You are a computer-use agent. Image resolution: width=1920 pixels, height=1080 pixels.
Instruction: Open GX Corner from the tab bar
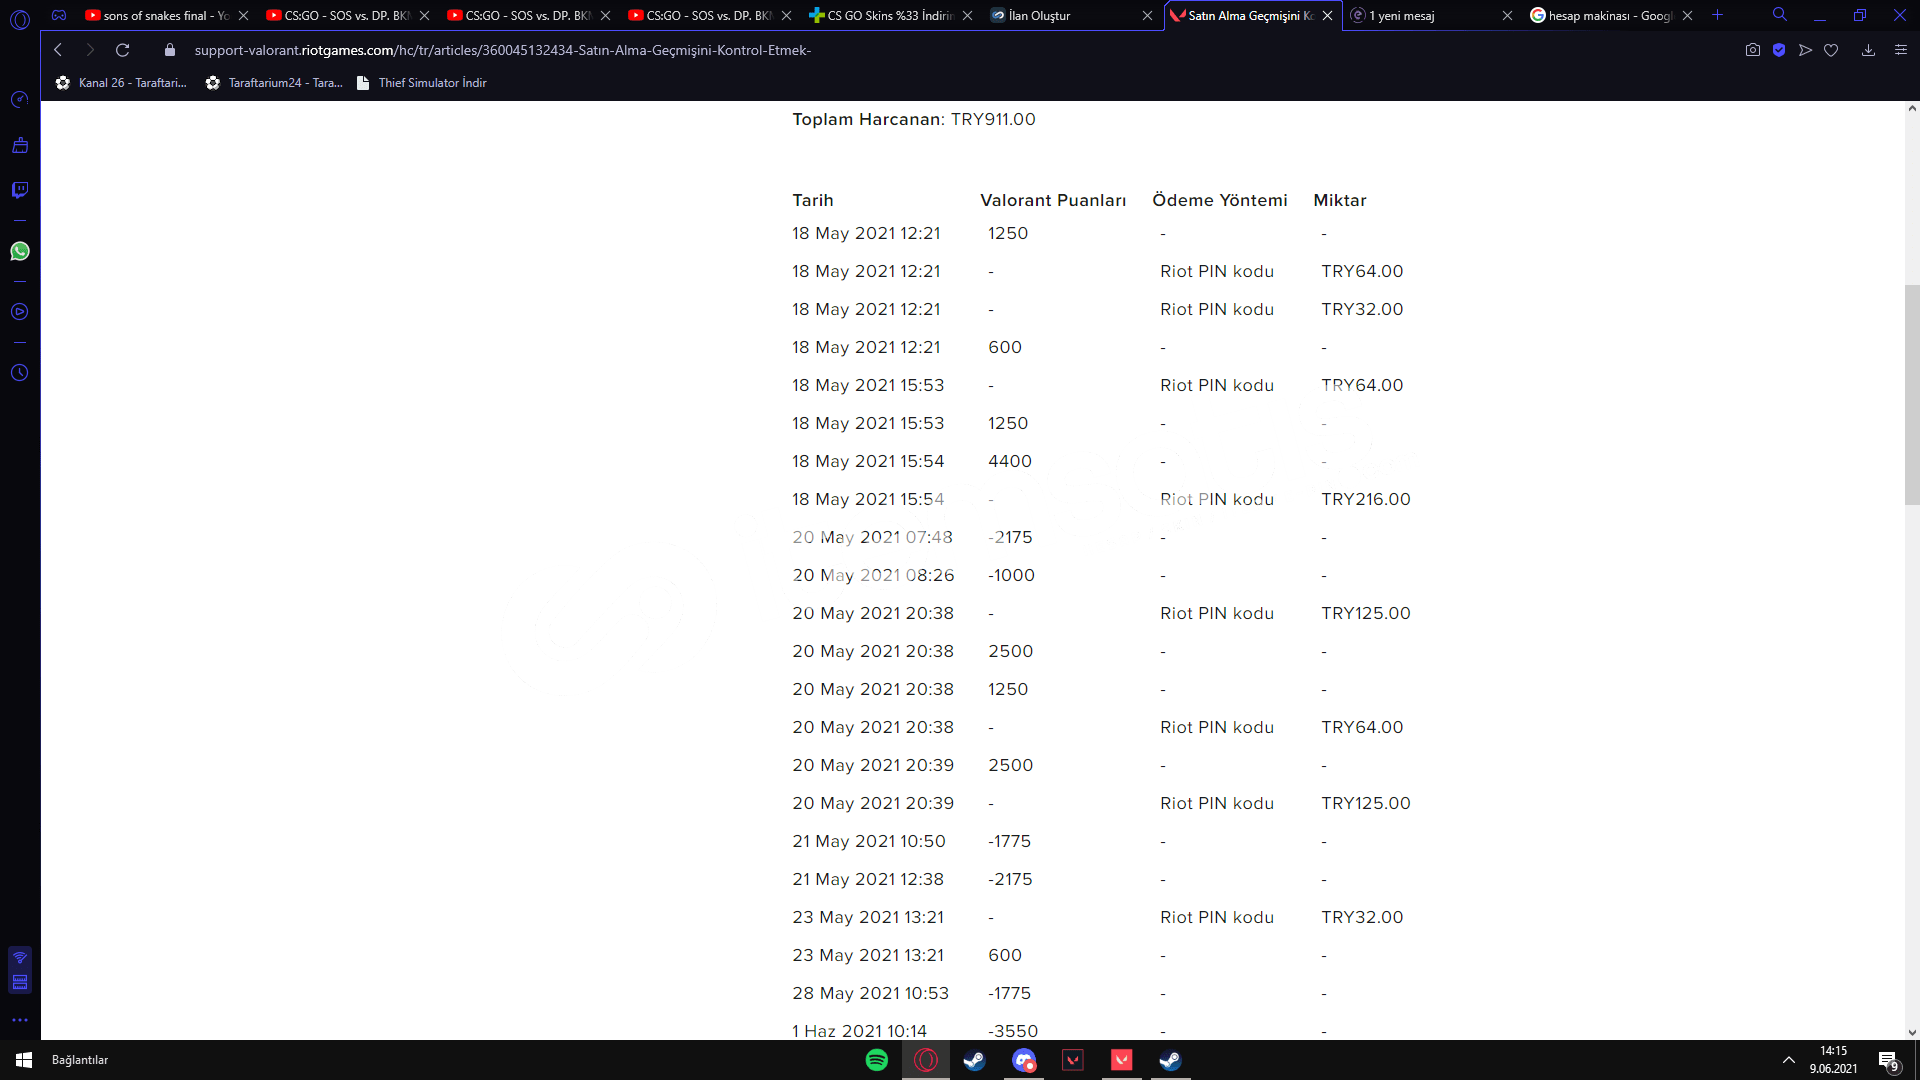(x=59, y=15)
